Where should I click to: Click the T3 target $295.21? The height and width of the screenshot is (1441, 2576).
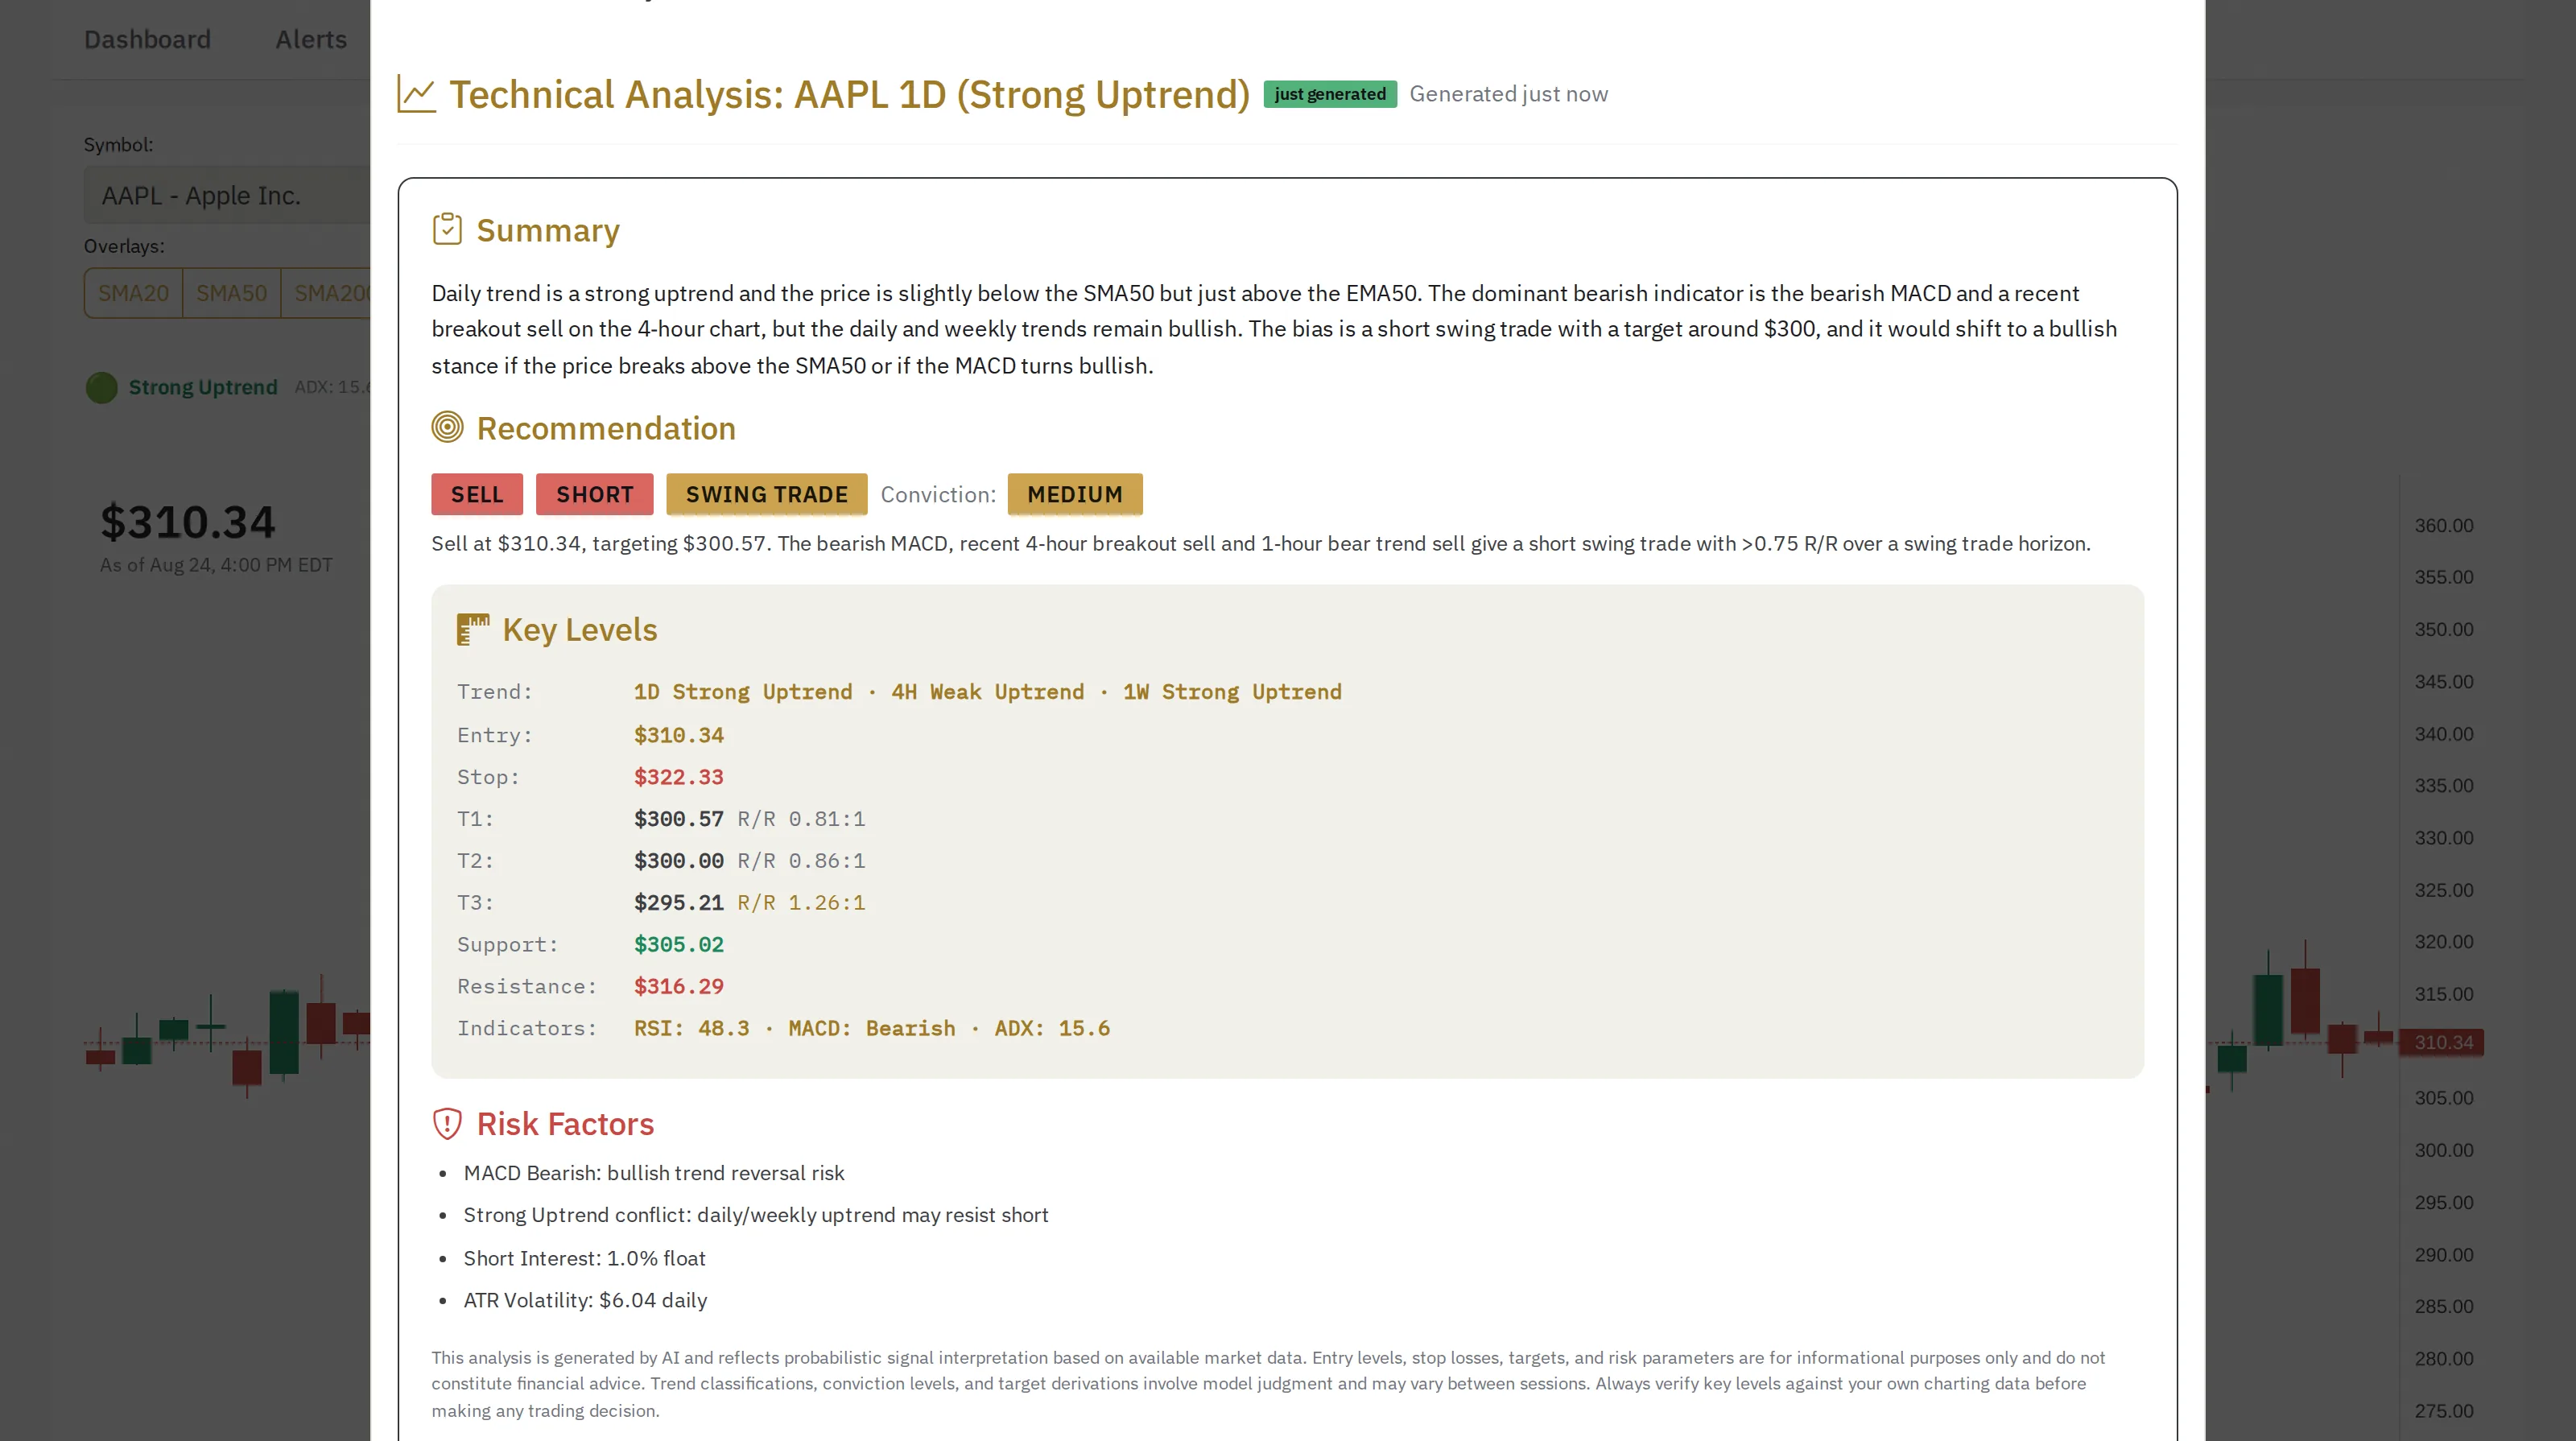coord(679,903)
